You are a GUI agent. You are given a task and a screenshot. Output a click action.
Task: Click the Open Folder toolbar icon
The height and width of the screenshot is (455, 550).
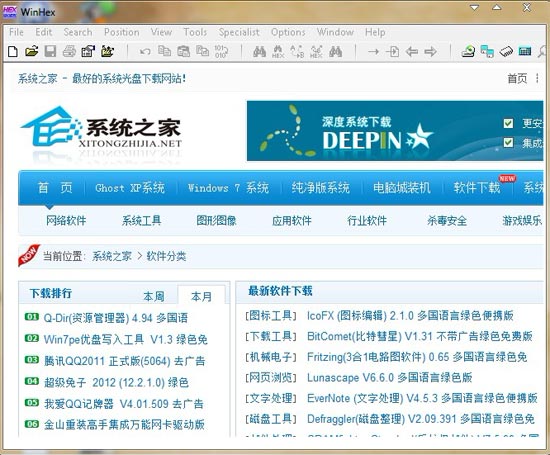point(107,52)
